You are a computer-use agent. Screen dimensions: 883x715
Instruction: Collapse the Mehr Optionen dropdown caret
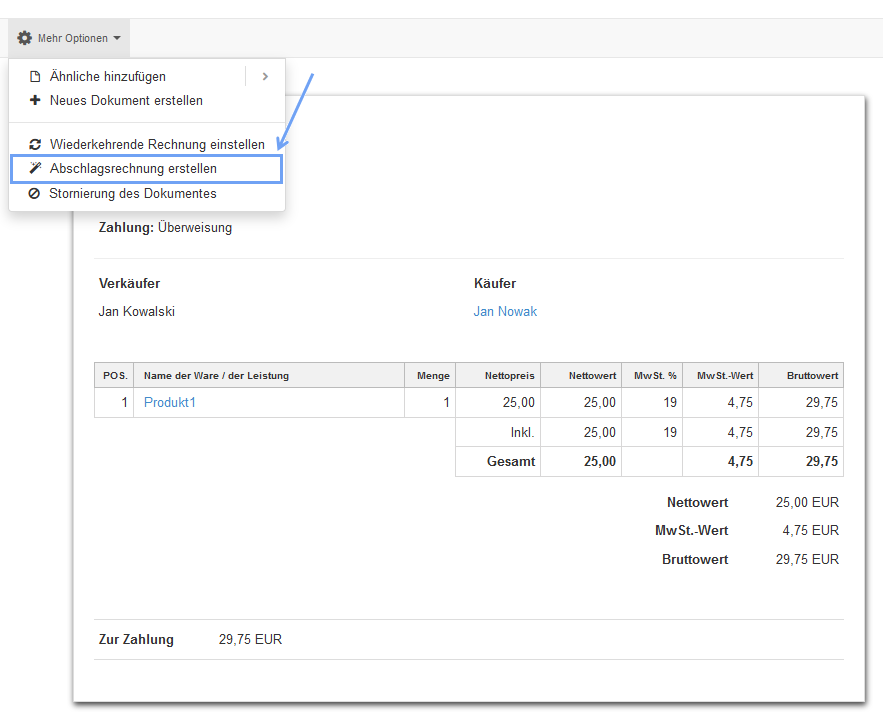tap(117, 39)
